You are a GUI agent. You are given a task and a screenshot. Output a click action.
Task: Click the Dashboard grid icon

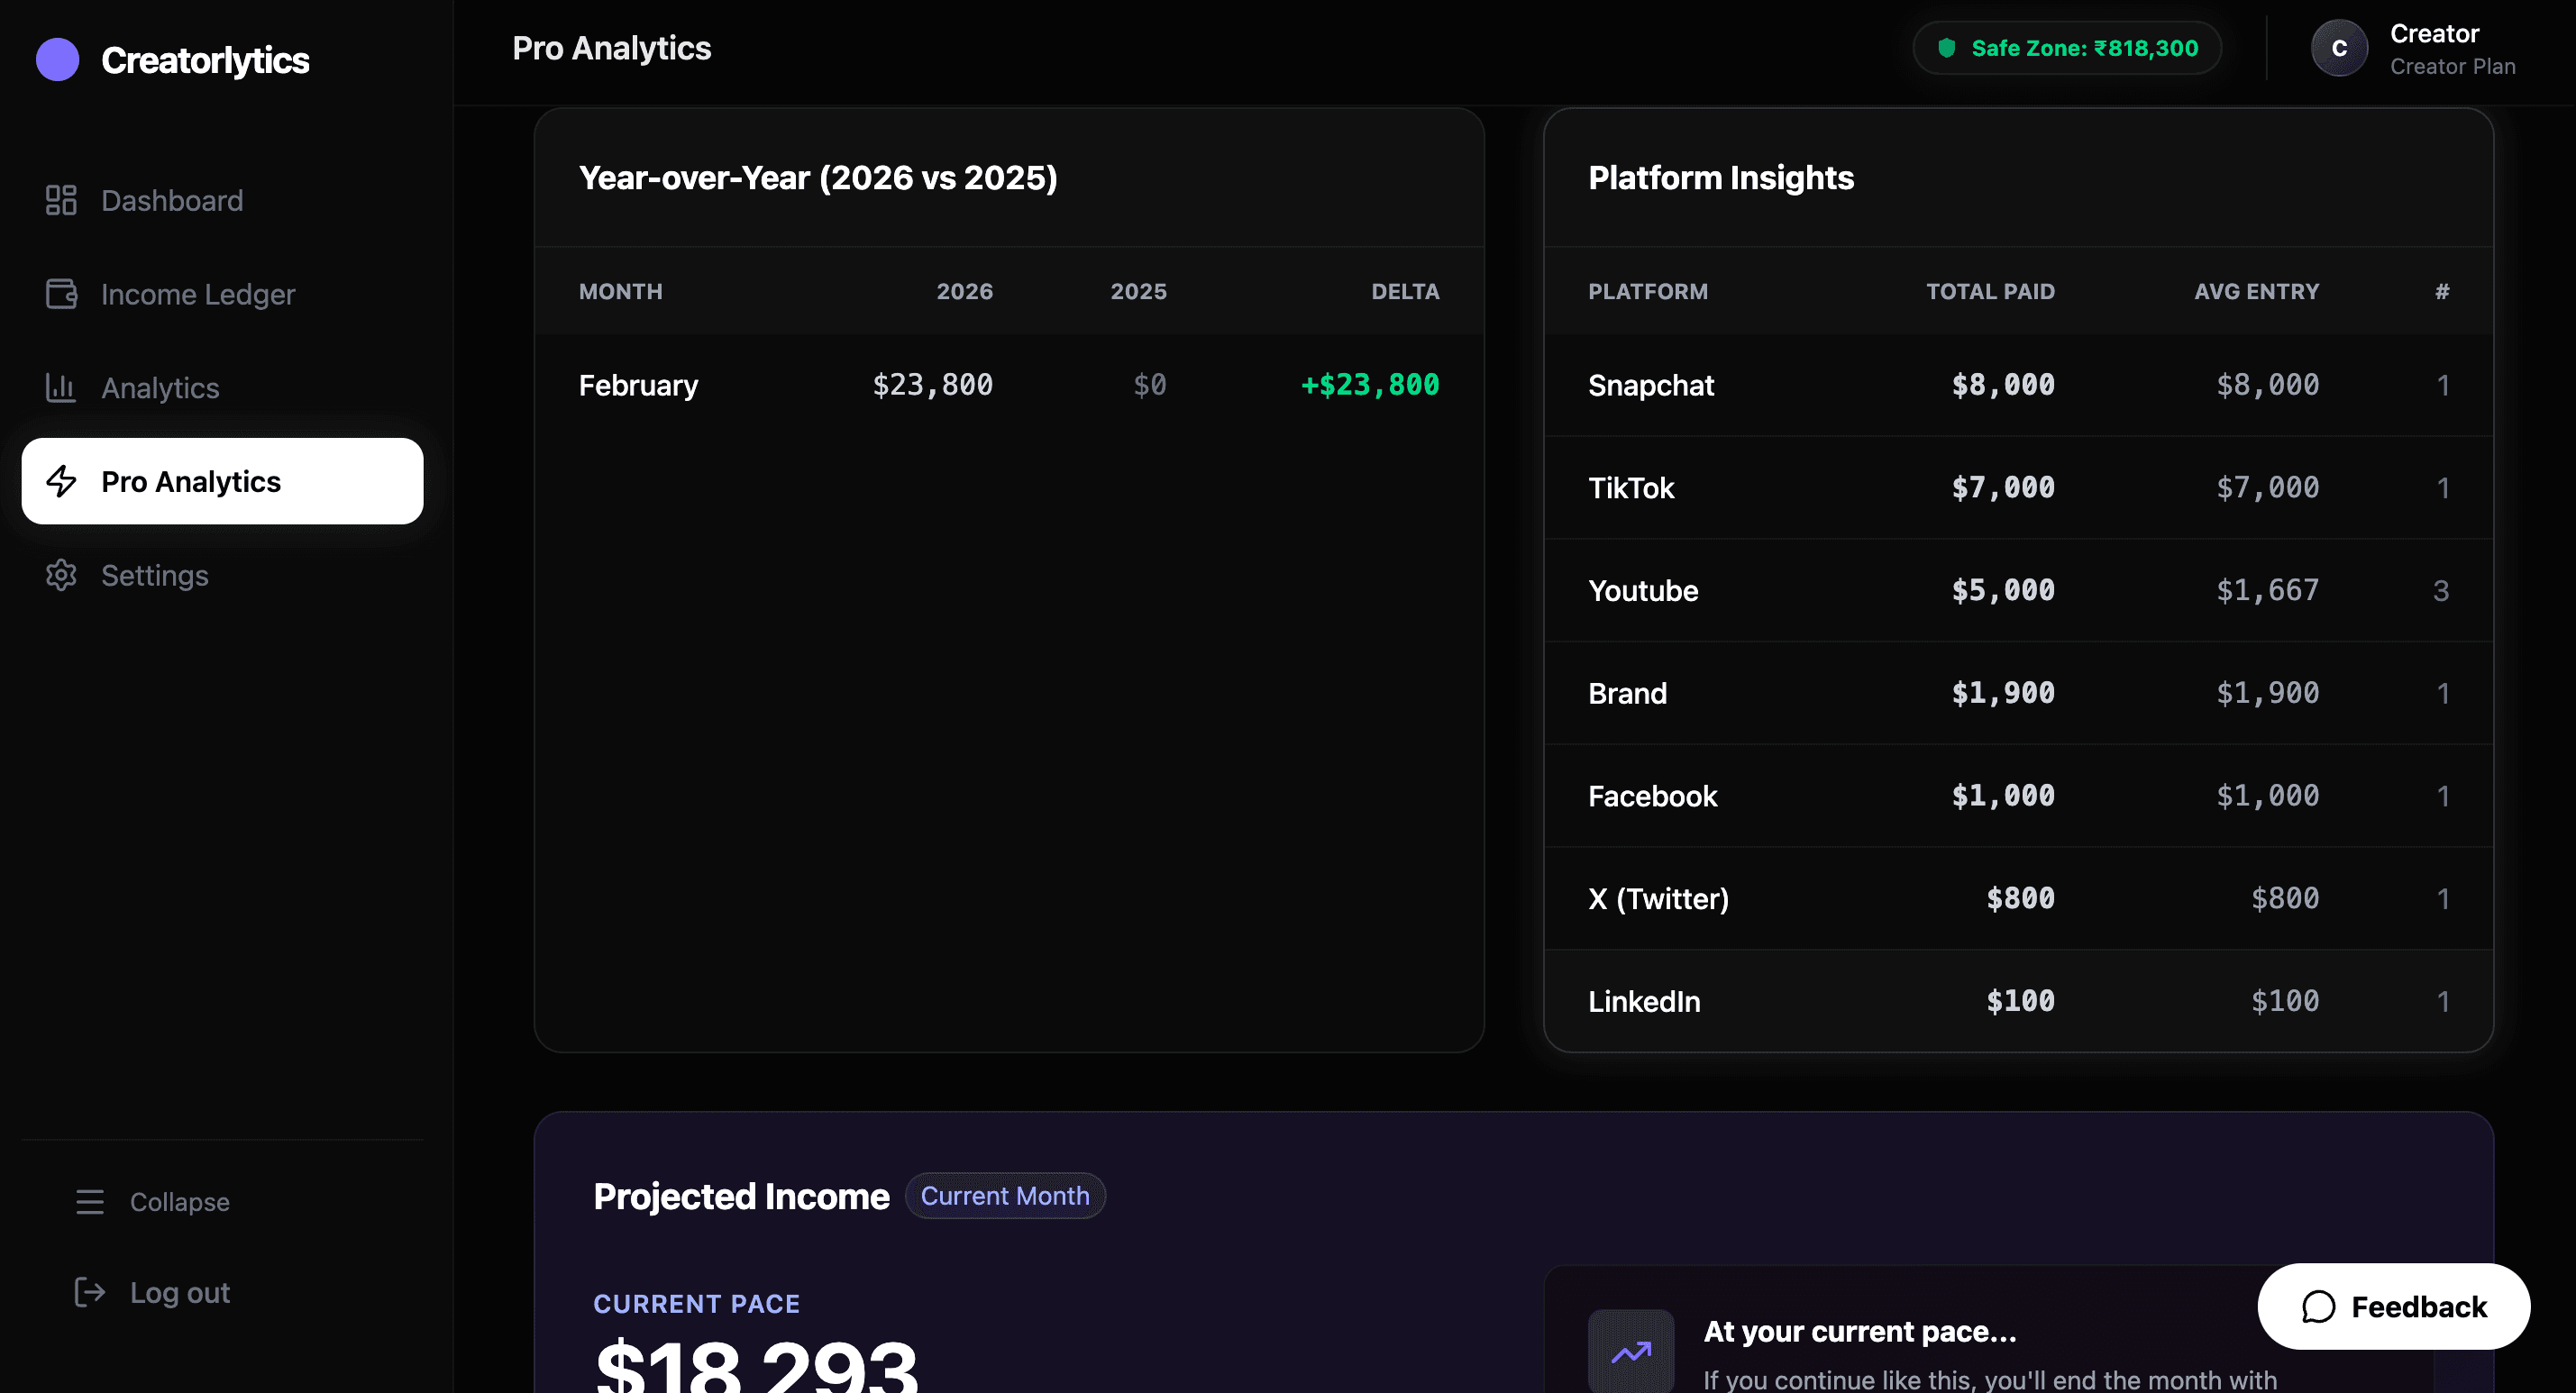(x=61, y=200)
